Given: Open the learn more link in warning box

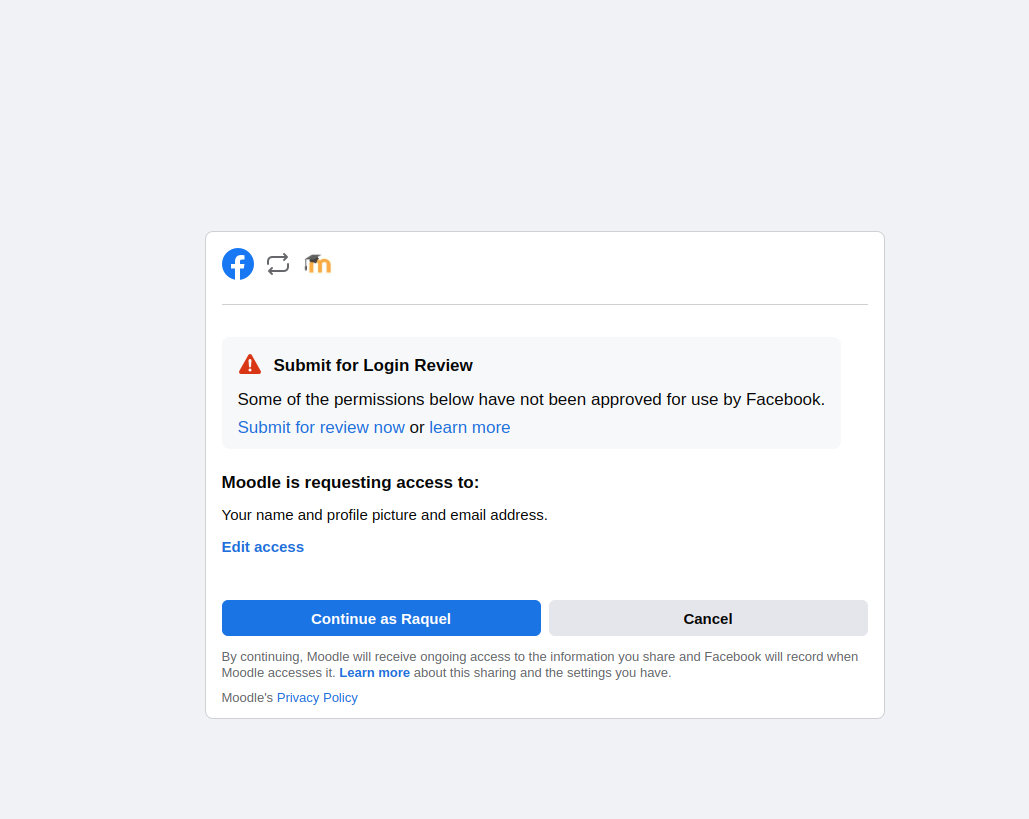Looking at the screenshot, I should (470, 427).
